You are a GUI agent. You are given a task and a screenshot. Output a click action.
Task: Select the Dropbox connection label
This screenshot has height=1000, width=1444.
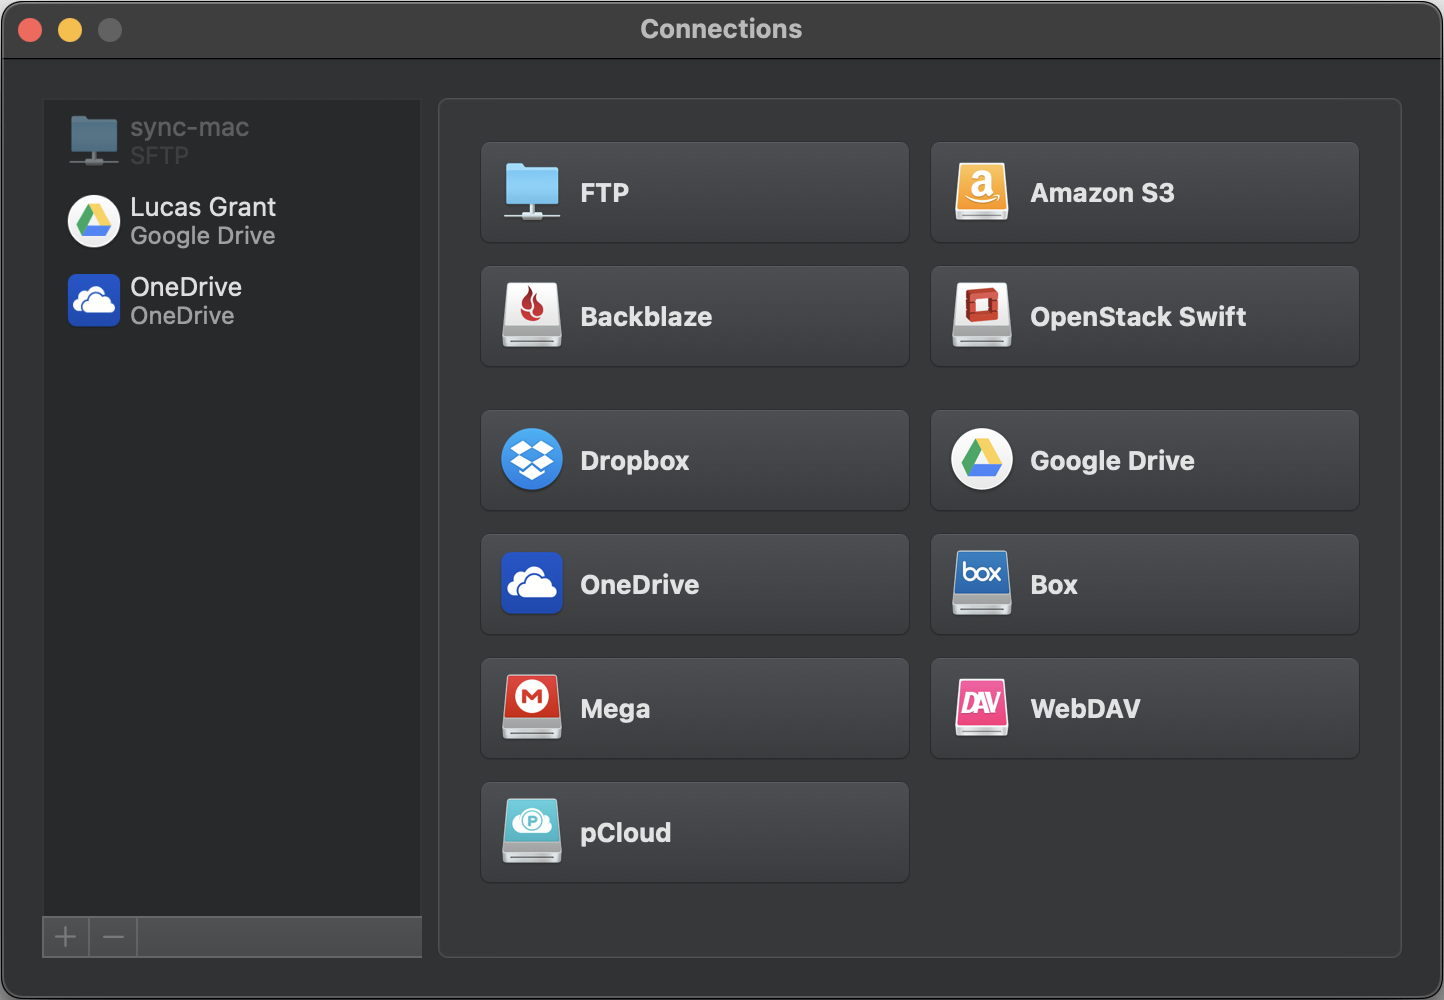tap(635, 461)
